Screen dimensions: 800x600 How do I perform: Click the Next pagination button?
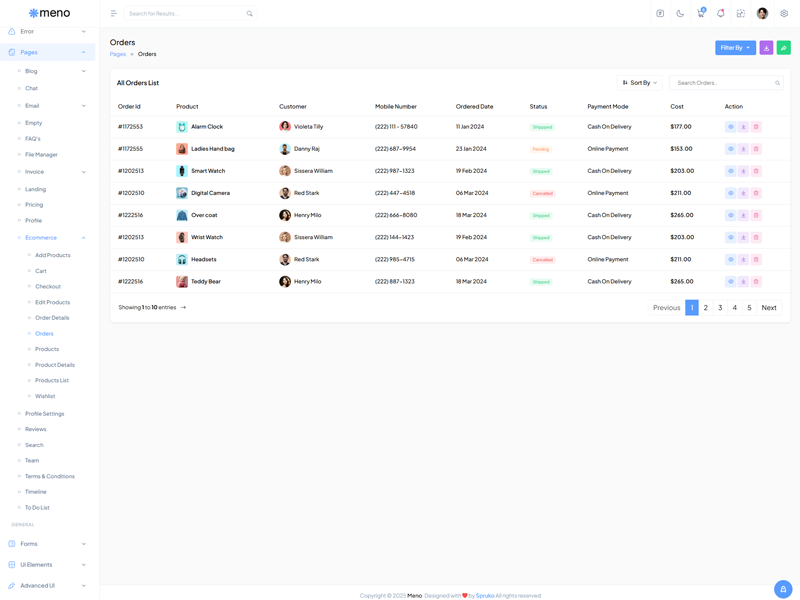click(x=768, y=308)
